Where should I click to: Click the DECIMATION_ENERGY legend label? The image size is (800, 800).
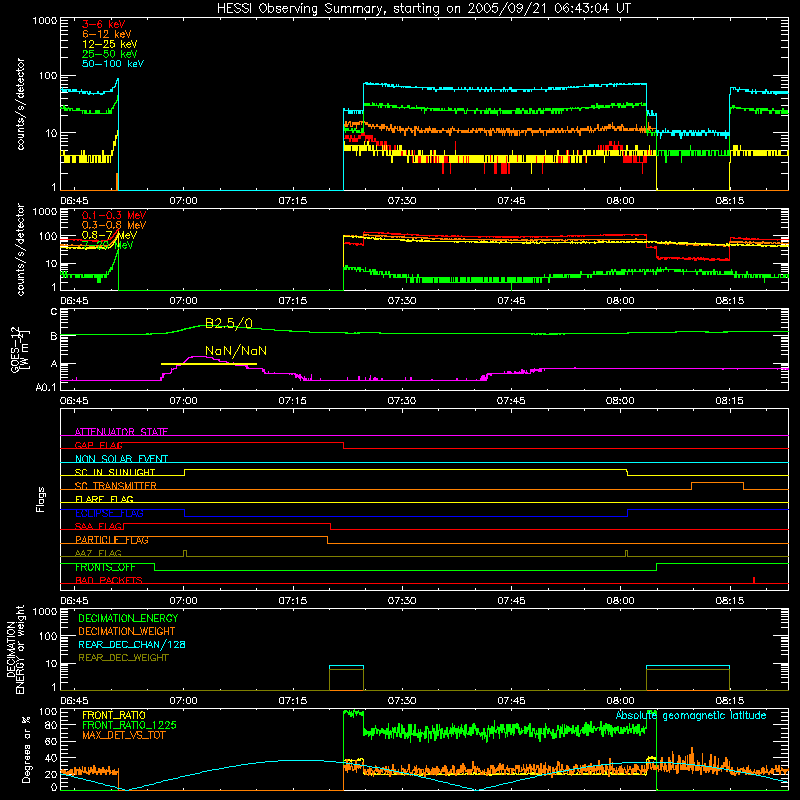pyautogui.click(x=128, y=618)
